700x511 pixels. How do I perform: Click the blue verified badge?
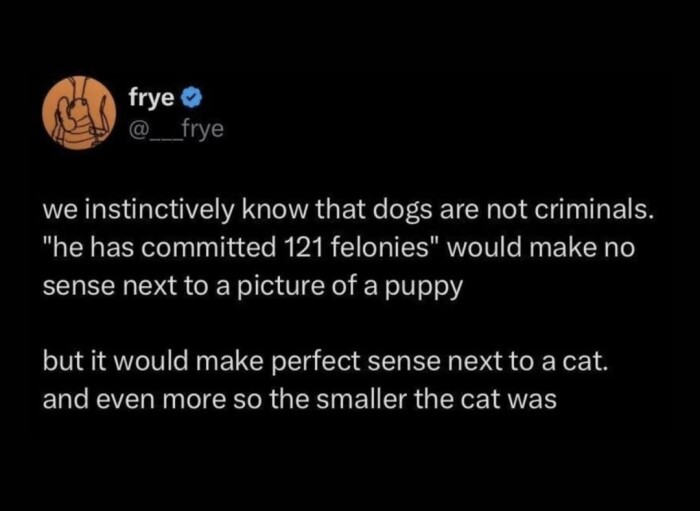(196, 99)
